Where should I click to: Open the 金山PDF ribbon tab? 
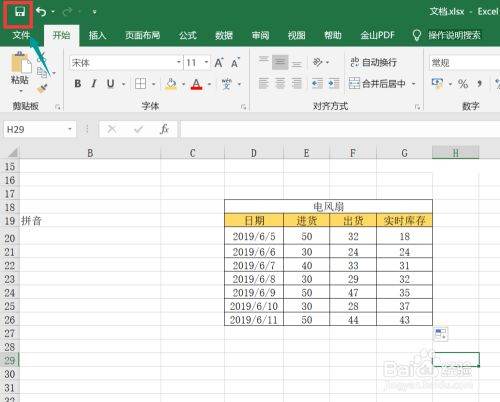(x=377, y=35)
